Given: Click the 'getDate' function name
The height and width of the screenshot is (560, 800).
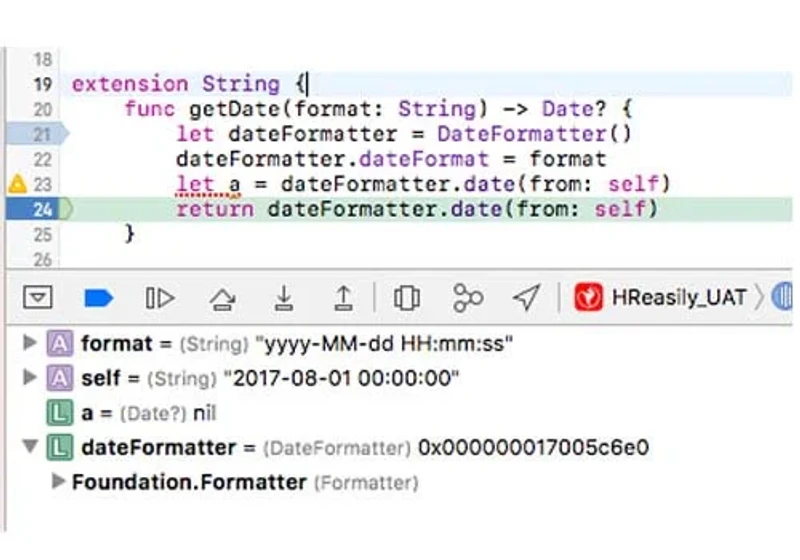Looking at the screenshot, I should point(234,109).
